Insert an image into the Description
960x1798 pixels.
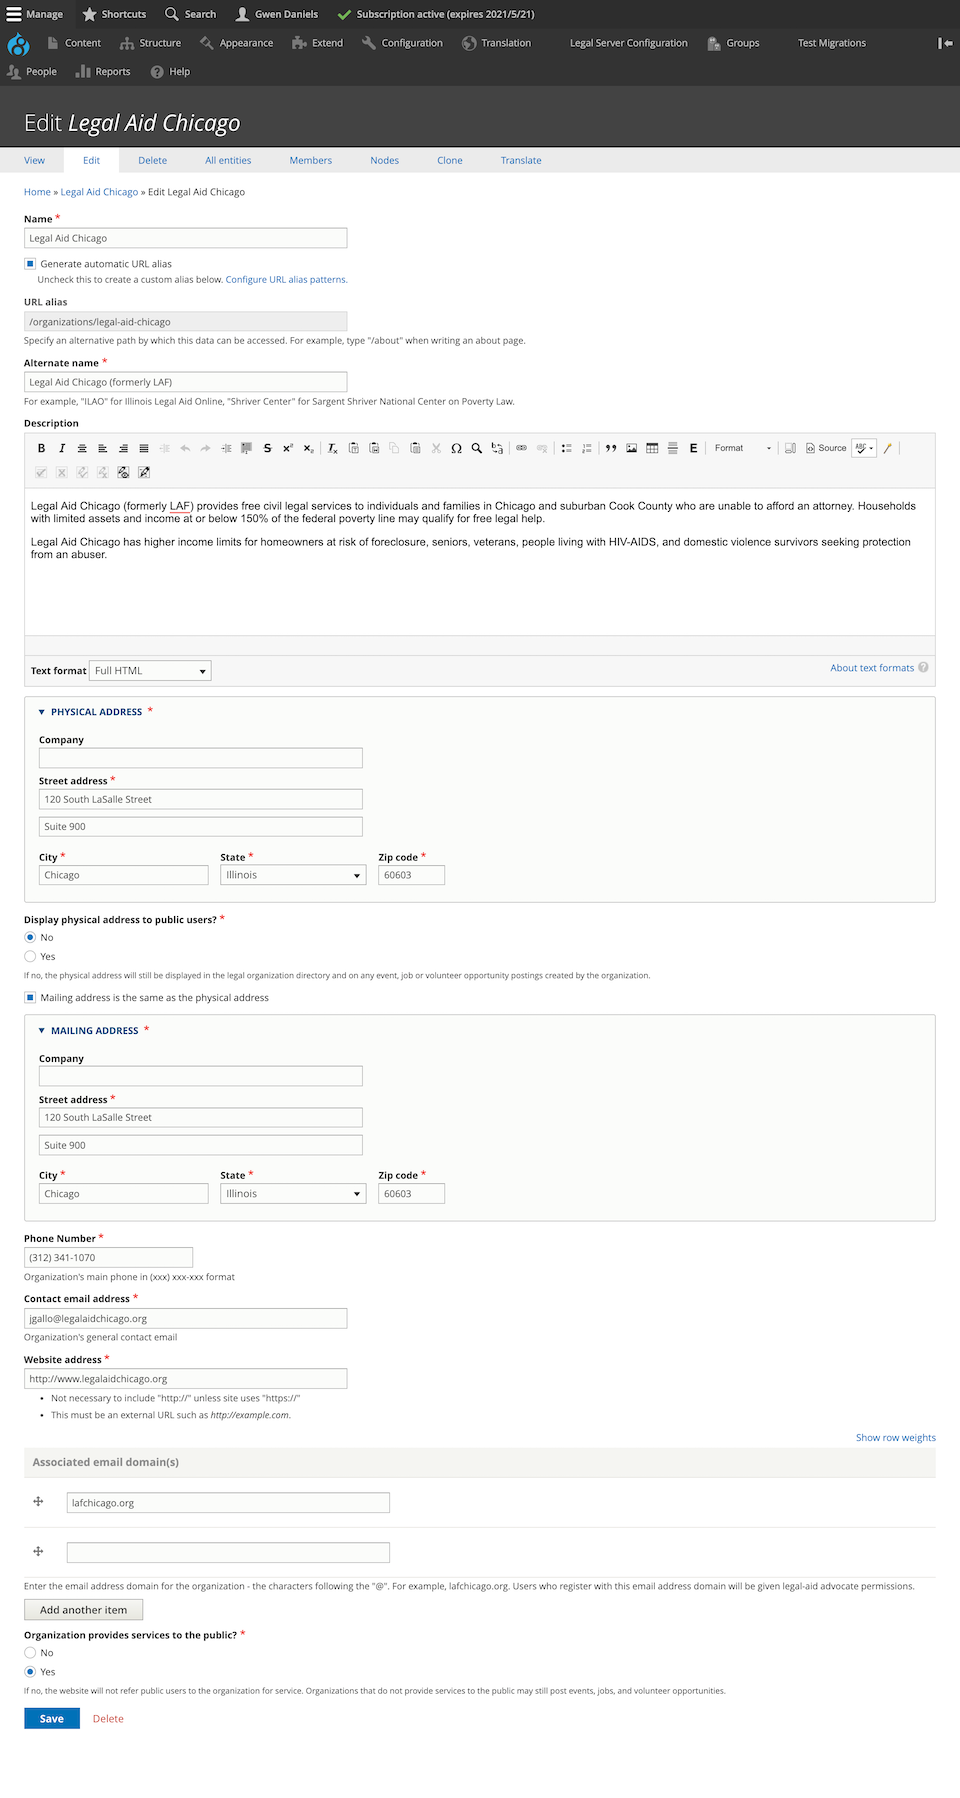pyautogui.click(x=632, y=448)
